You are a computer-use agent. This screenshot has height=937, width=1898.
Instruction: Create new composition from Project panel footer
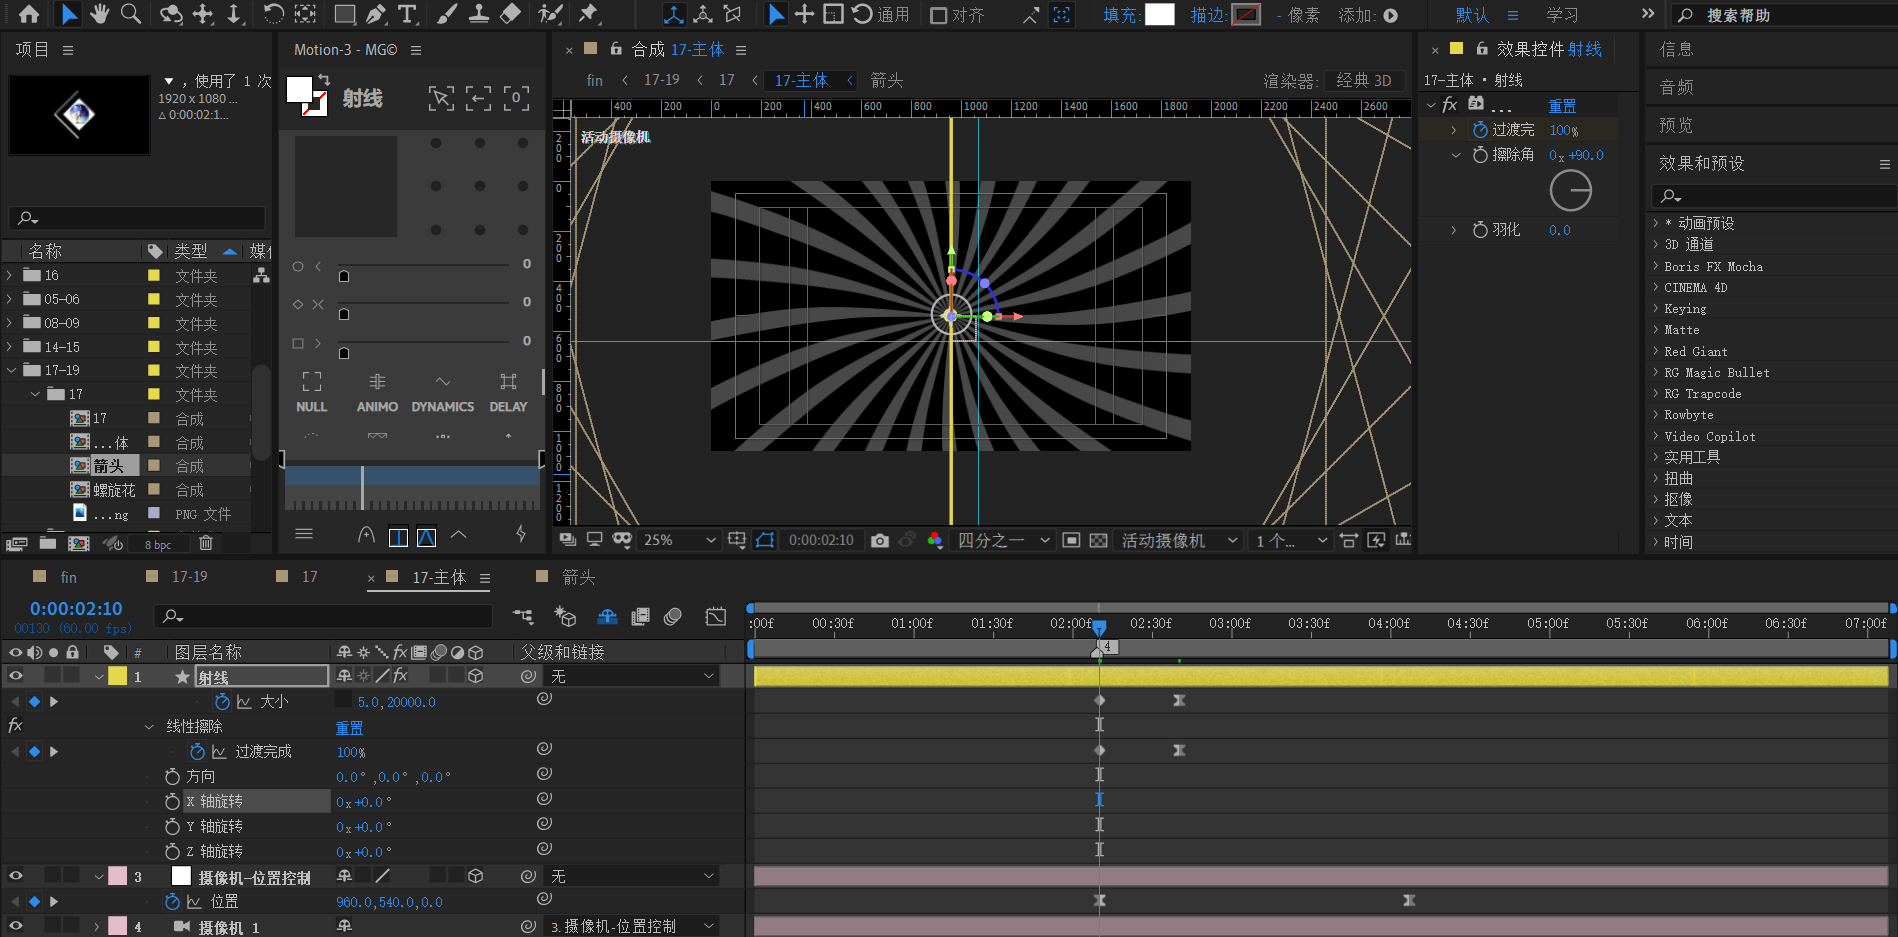79,543
